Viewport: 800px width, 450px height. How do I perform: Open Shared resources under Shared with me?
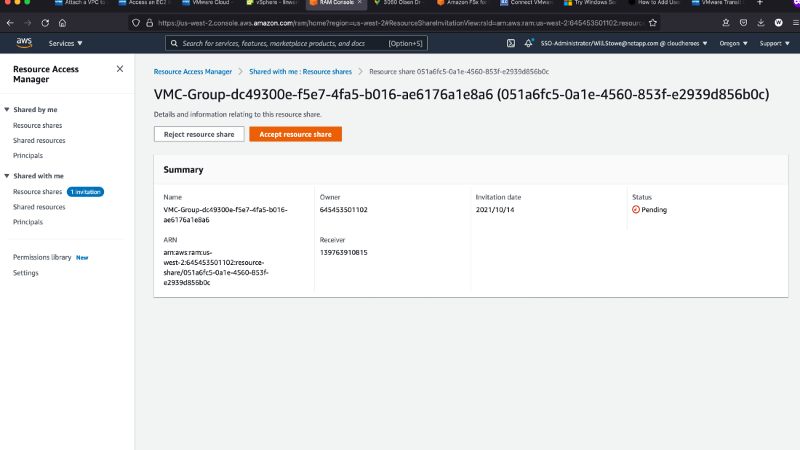(39, 207)
